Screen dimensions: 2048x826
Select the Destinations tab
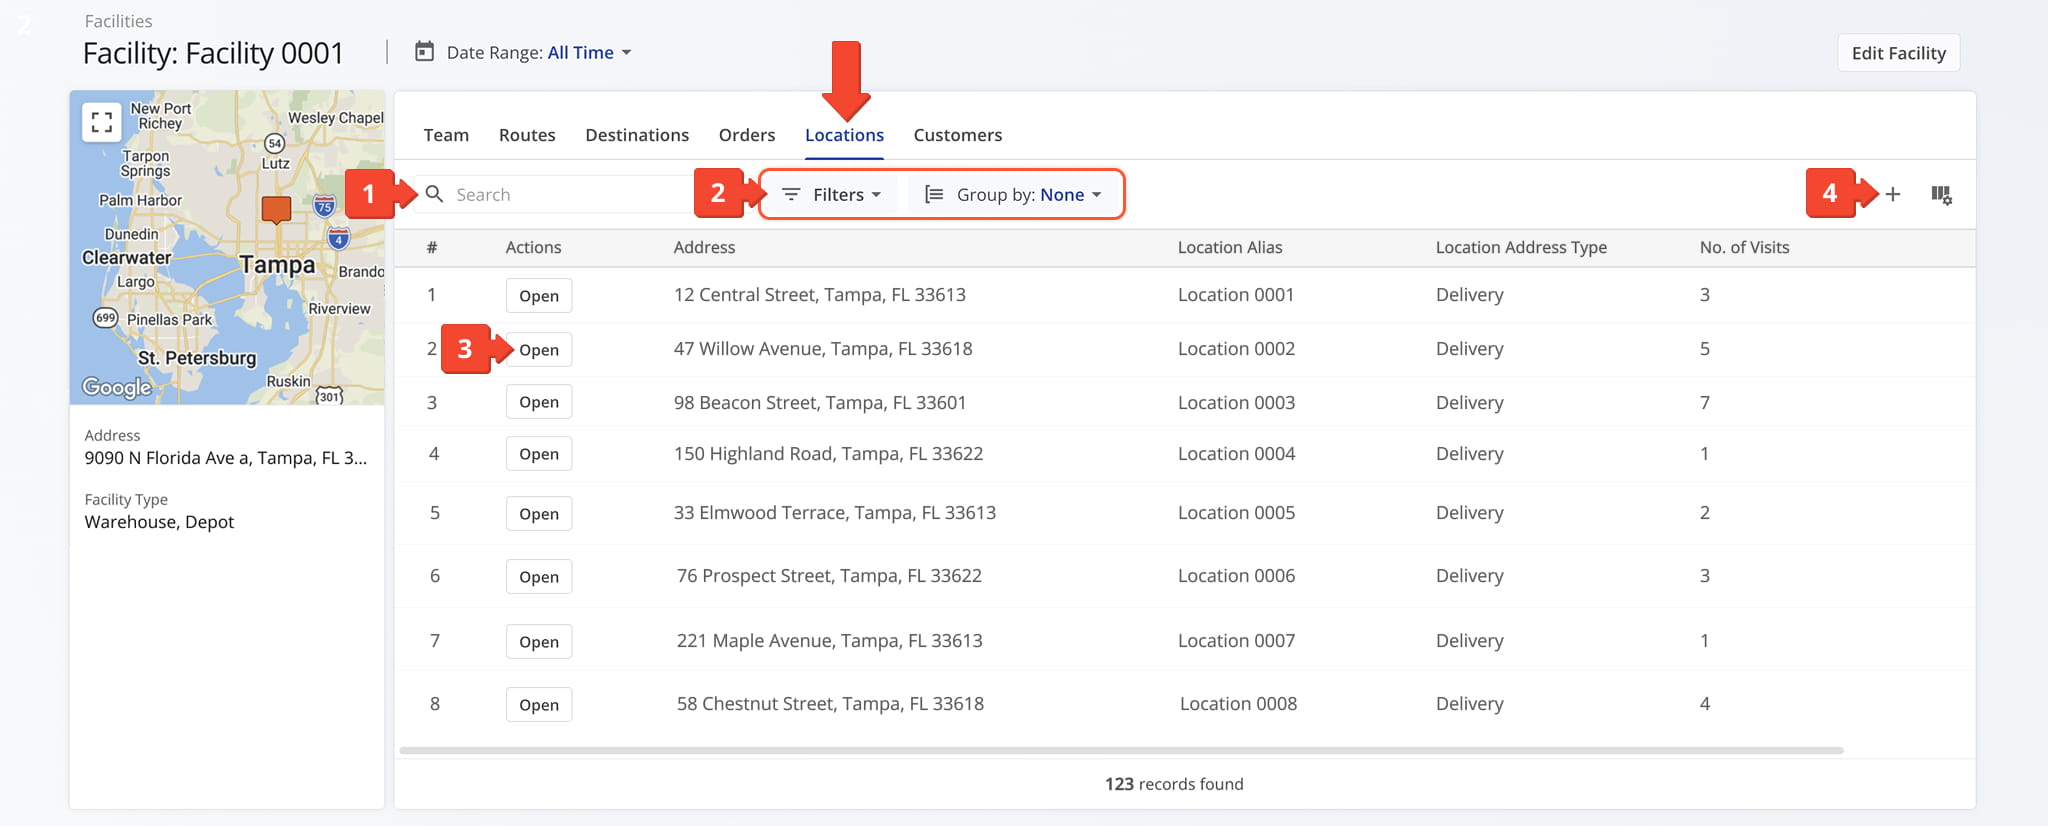pyautogui.click(x=637, y=135)
